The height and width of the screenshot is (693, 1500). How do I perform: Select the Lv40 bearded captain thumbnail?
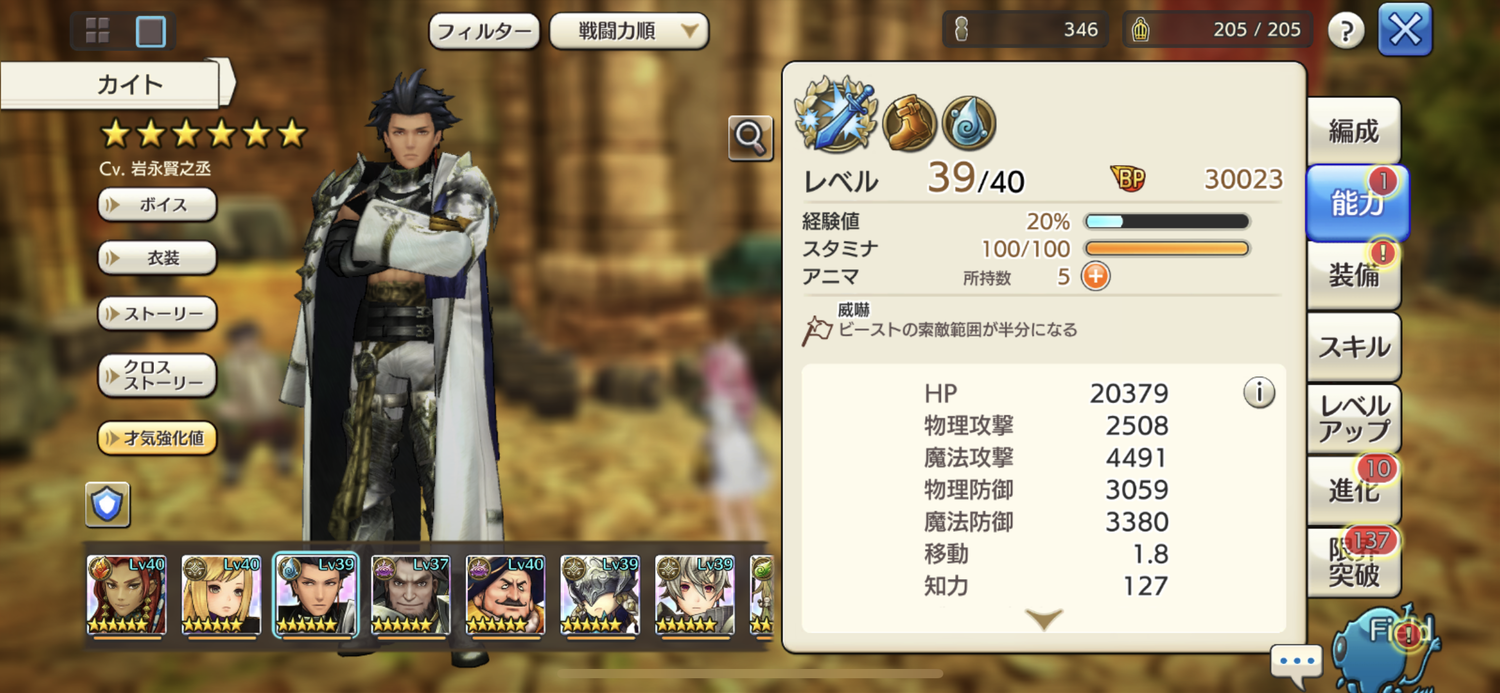pos(505,596)
